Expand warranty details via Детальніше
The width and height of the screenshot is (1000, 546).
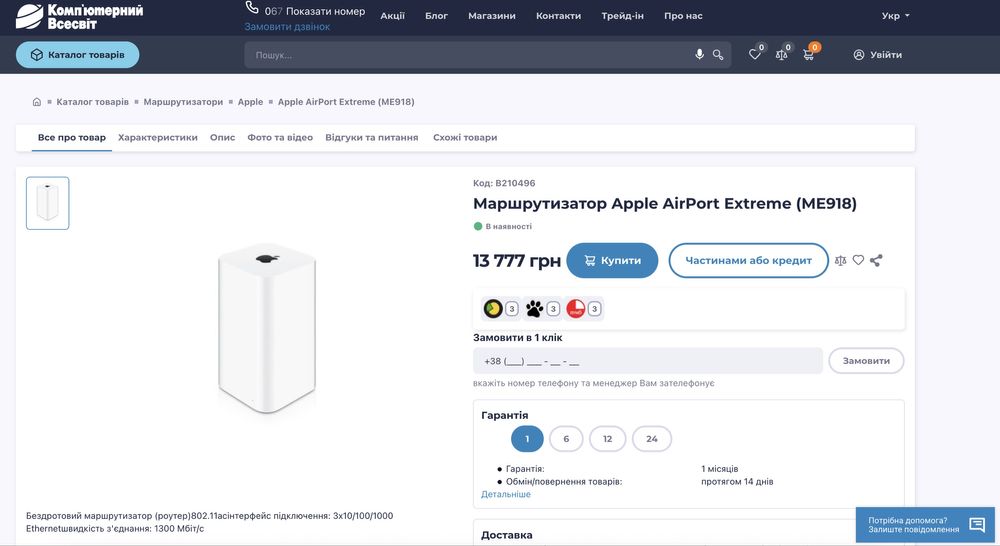[x=506, y=494]
